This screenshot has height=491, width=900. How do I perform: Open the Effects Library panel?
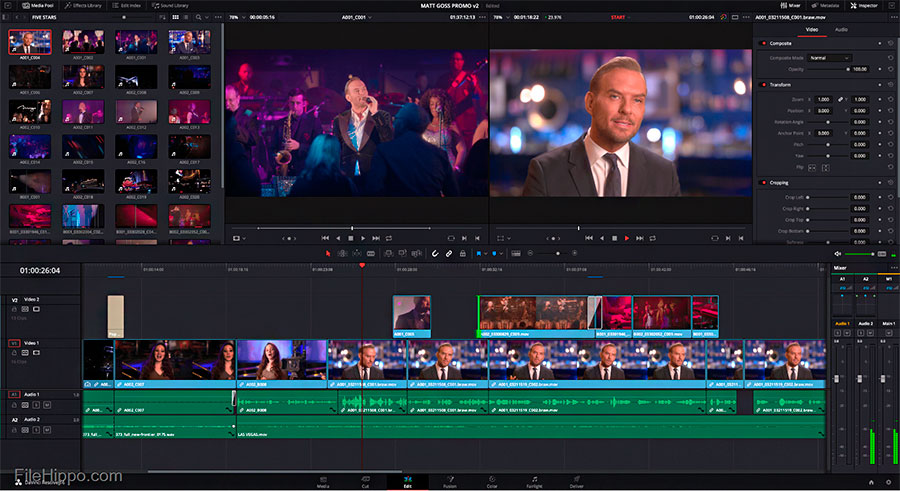(83, 5)
